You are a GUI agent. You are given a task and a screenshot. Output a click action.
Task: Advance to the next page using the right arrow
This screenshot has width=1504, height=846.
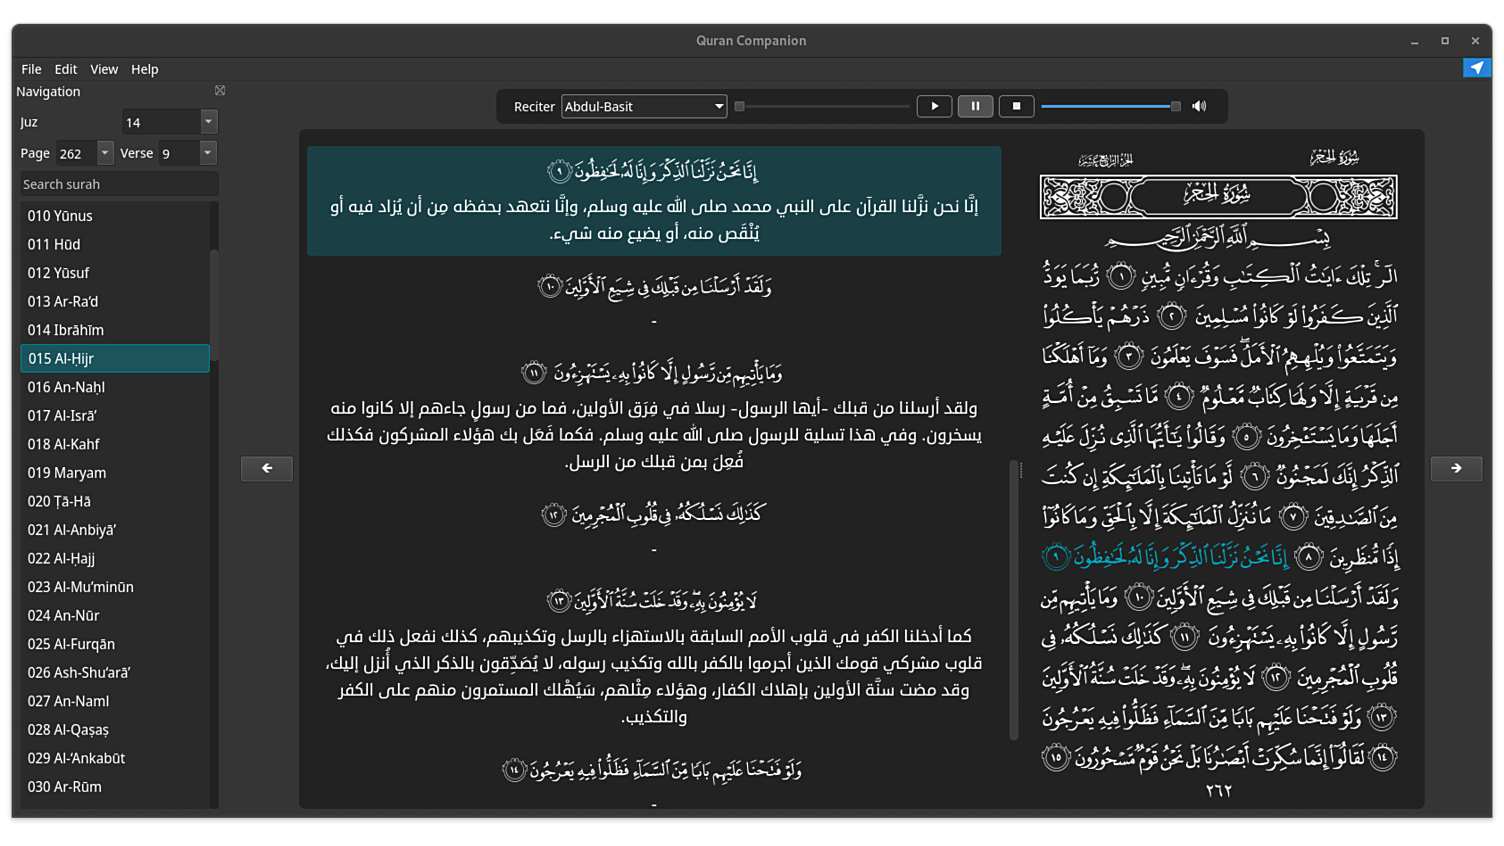click(x=1456, y=468)
